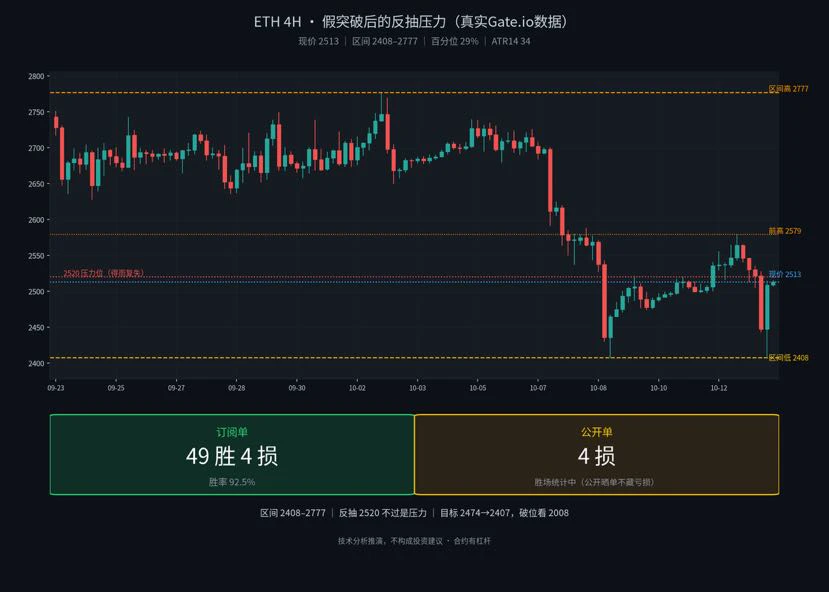Select "4 损" in the 公开单 card

pos(596,456)
